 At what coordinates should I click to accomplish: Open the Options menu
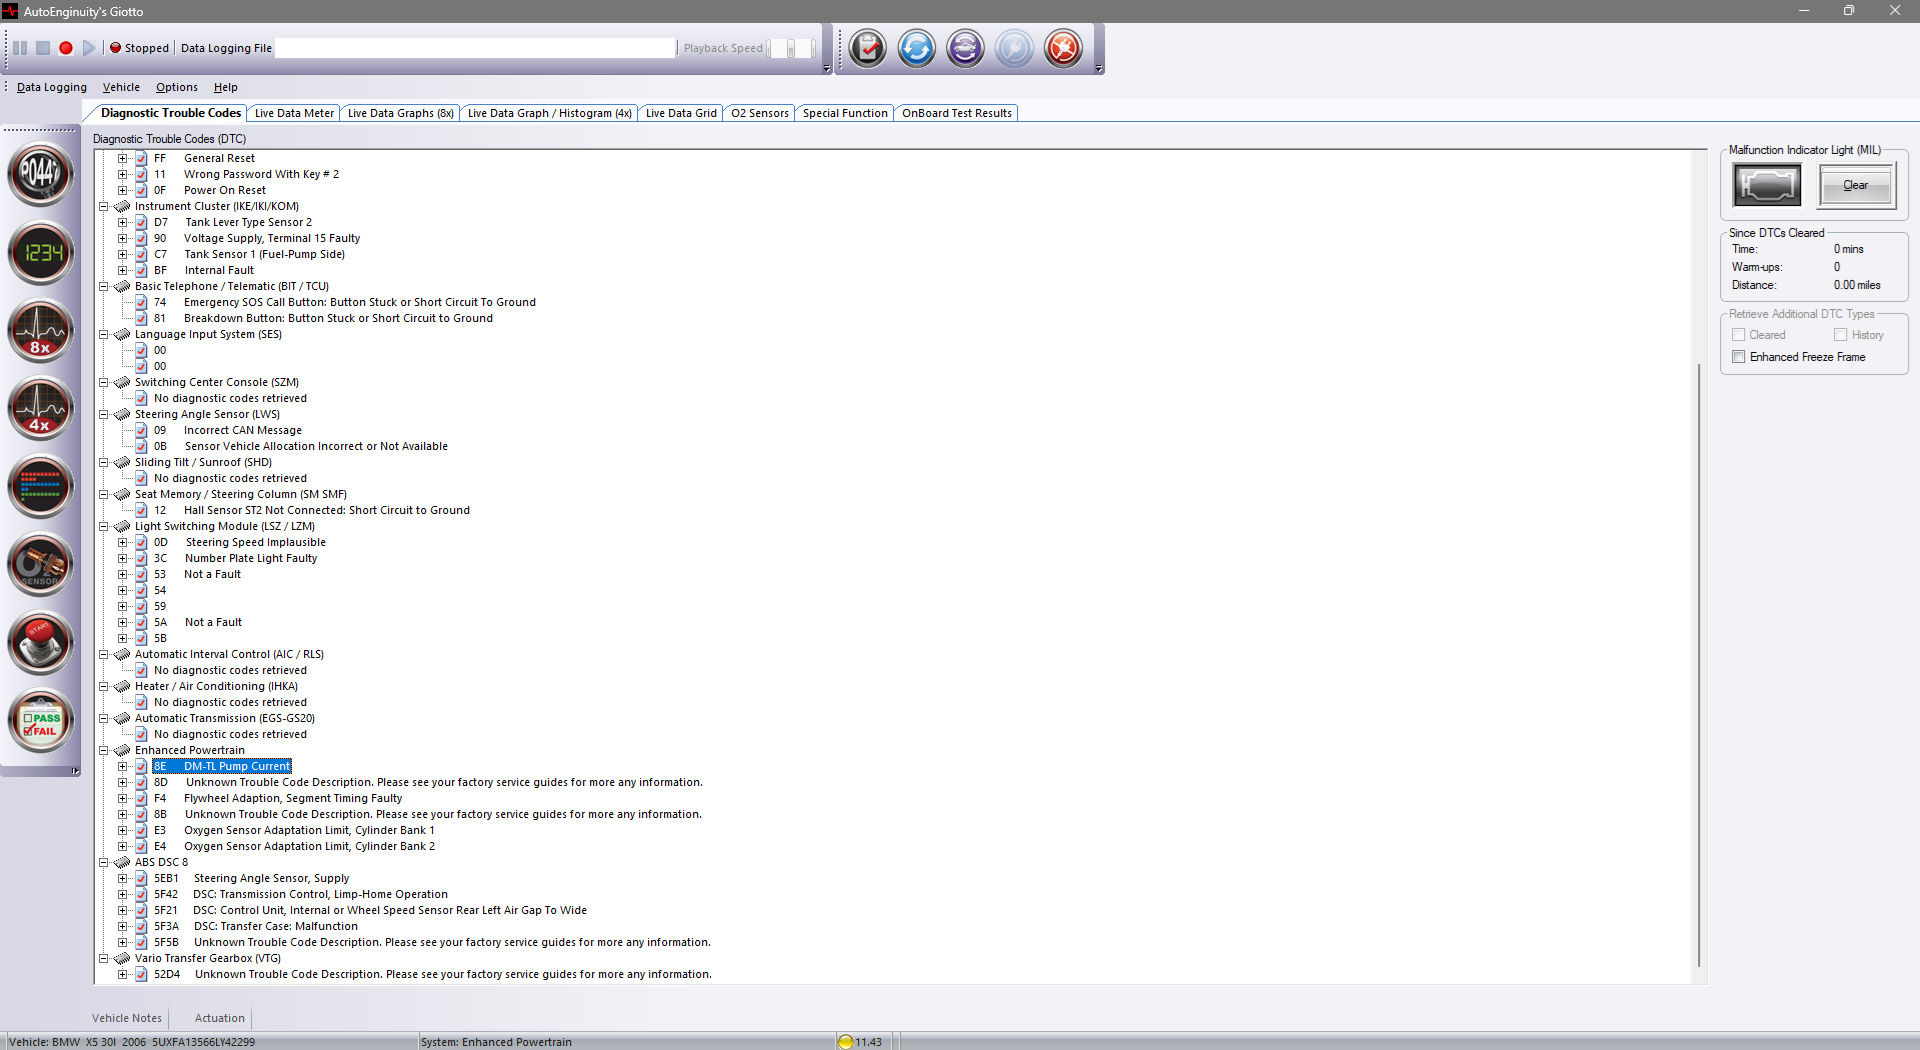pyautogui.click(x=177, y=87)
